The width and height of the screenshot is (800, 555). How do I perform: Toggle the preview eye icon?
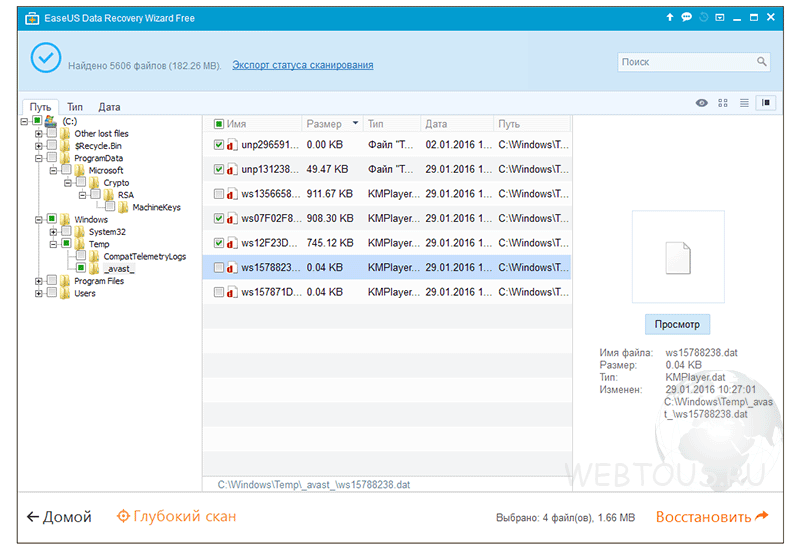[702, 103]
